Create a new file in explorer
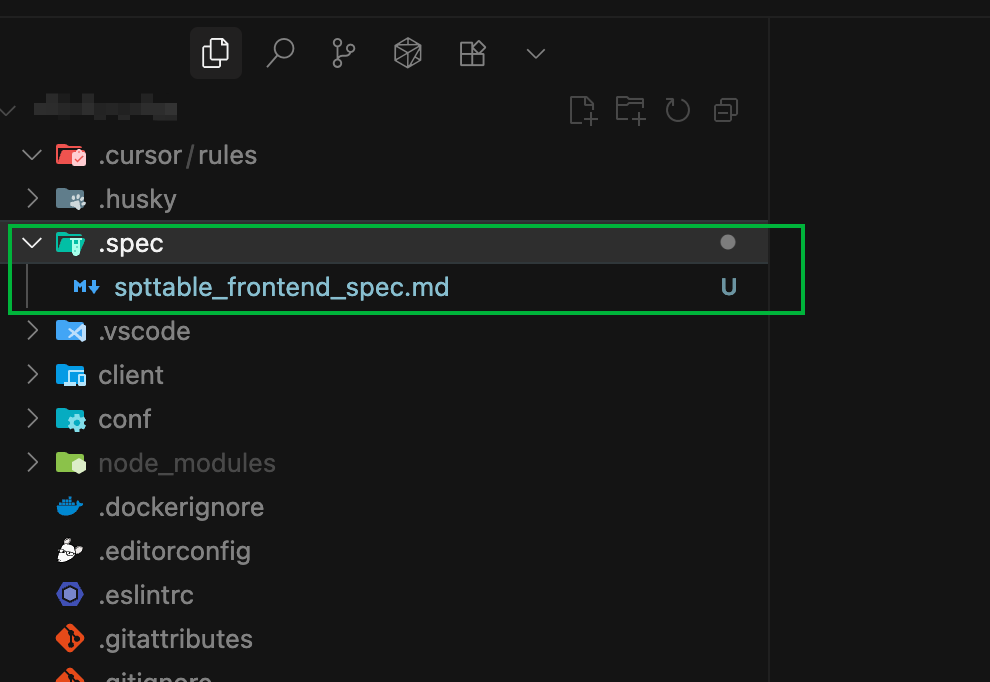 (583, 110)
